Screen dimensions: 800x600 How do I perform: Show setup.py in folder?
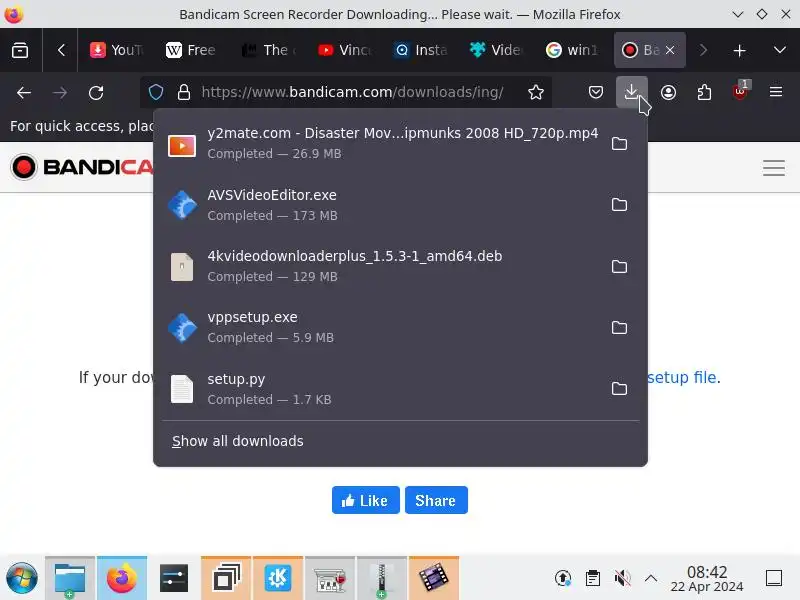point(619,389)
